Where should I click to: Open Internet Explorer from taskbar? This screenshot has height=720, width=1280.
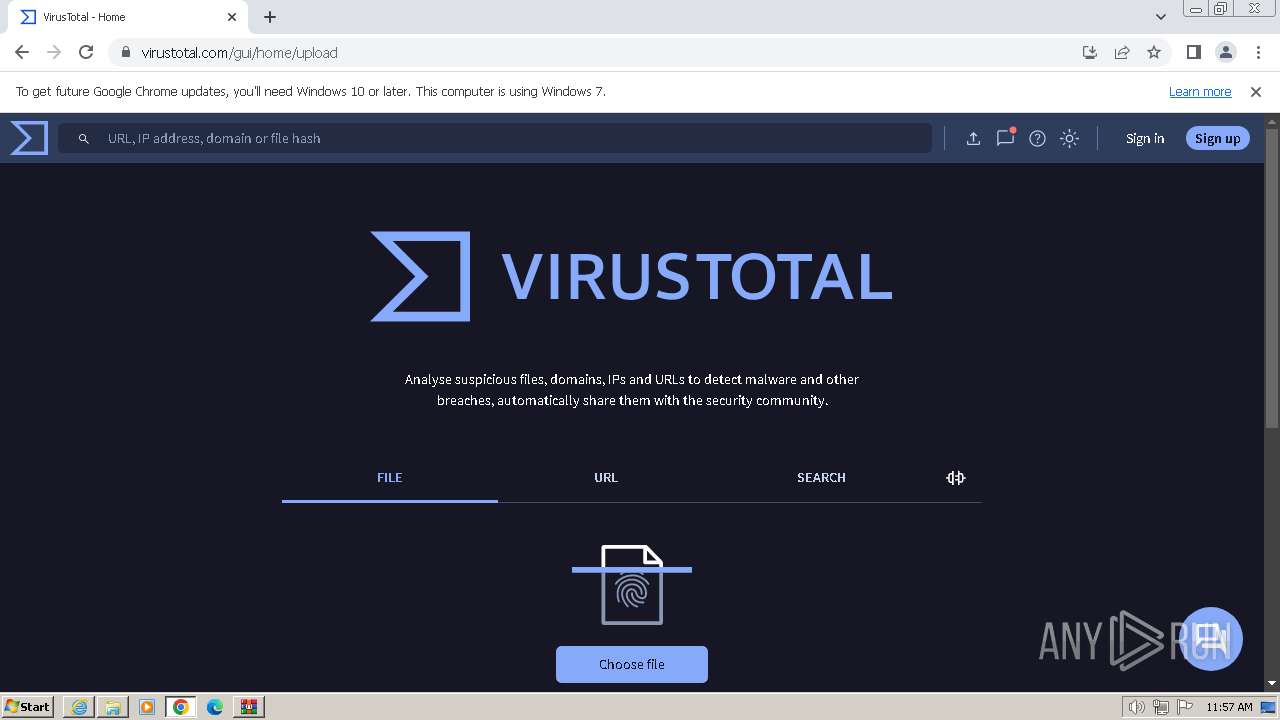(79, 707)
